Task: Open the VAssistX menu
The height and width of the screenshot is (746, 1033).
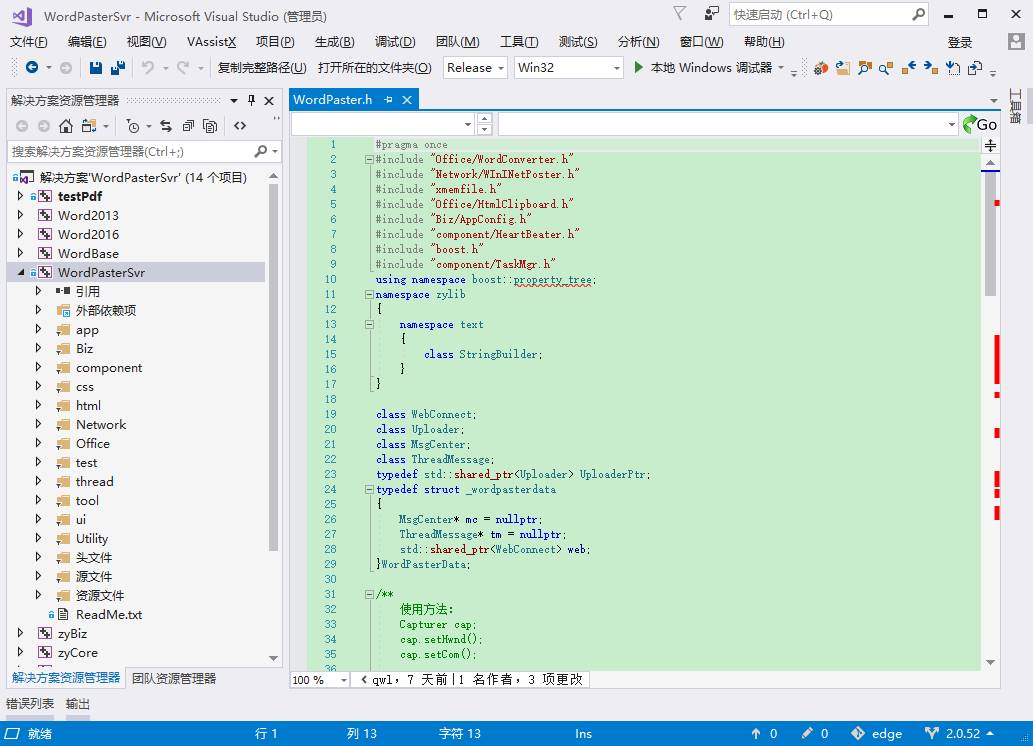Action: coord(211,42)
